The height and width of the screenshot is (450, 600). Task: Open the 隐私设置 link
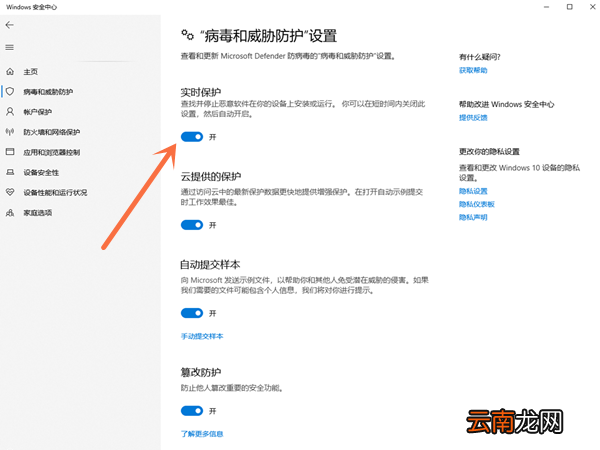(x=473, y=191)
